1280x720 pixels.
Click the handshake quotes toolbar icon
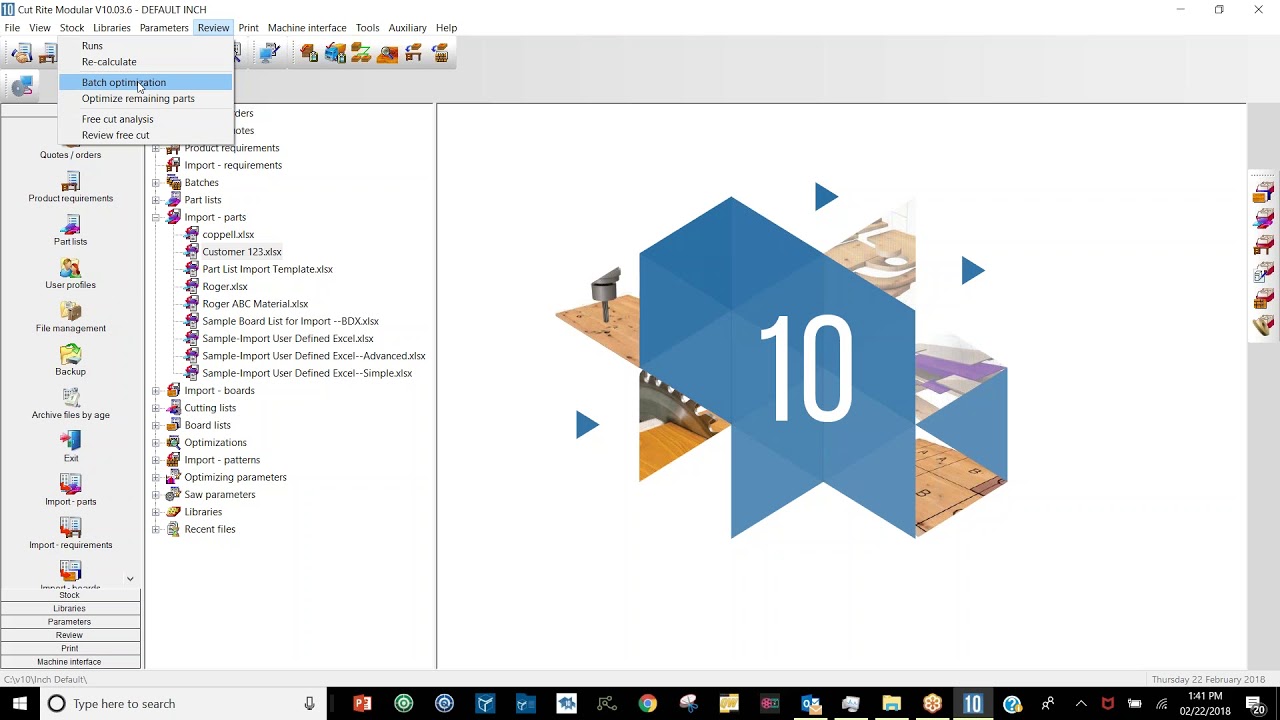pyautogui.click(x=21, y=54)
